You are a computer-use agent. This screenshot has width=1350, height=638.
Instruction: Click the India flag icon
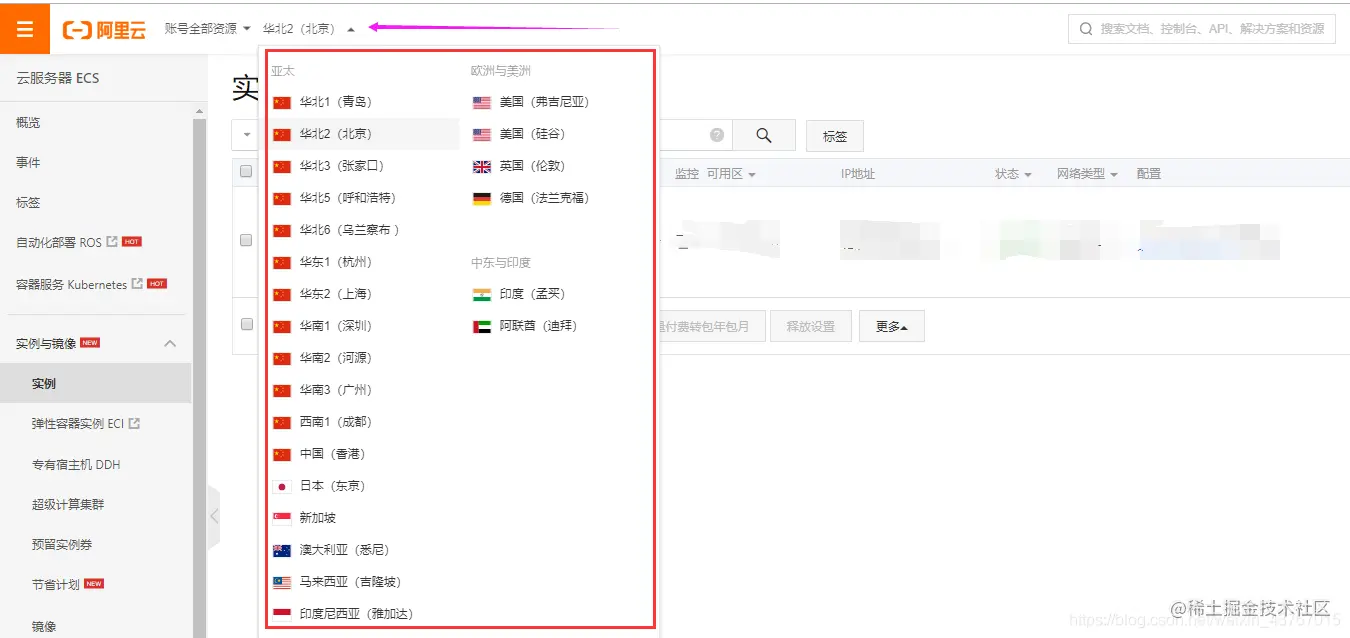click(482, 294)
